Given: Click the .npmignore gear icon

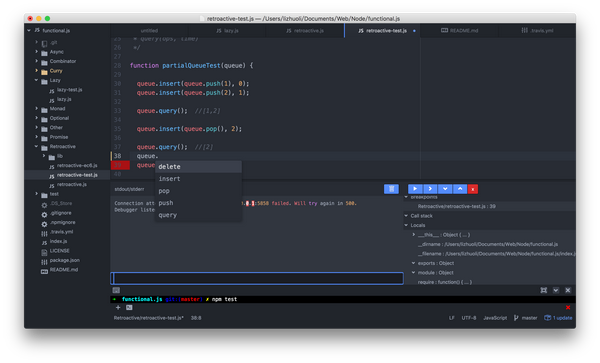Looking at the screenshot, I should tap(44, 223).
